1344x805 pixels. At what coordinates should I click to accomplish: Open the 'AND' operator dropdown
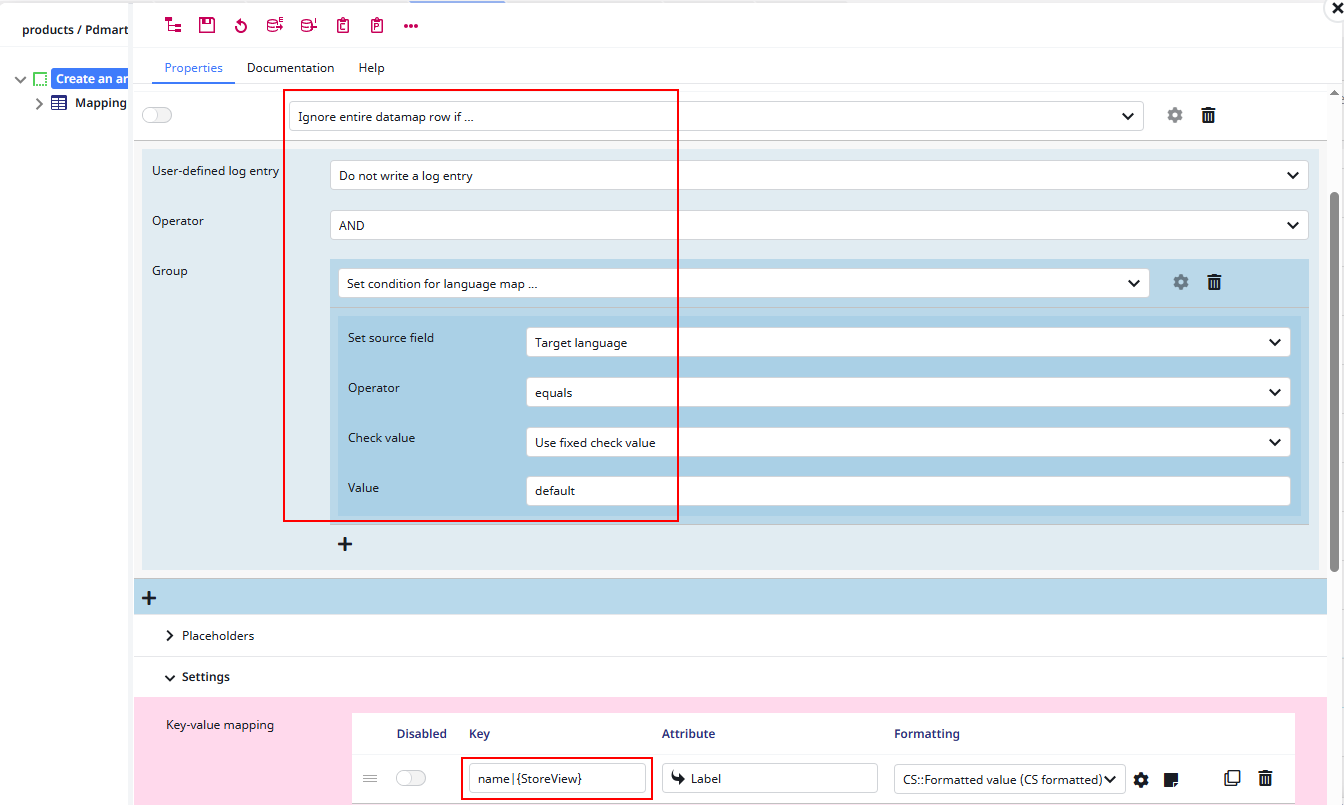[x=819, y=225]
